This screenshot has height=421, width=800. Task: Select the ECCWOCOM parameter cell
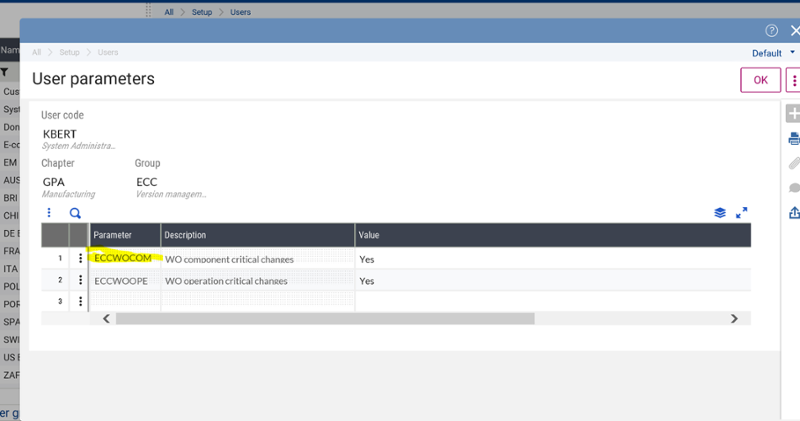point(125,258)
